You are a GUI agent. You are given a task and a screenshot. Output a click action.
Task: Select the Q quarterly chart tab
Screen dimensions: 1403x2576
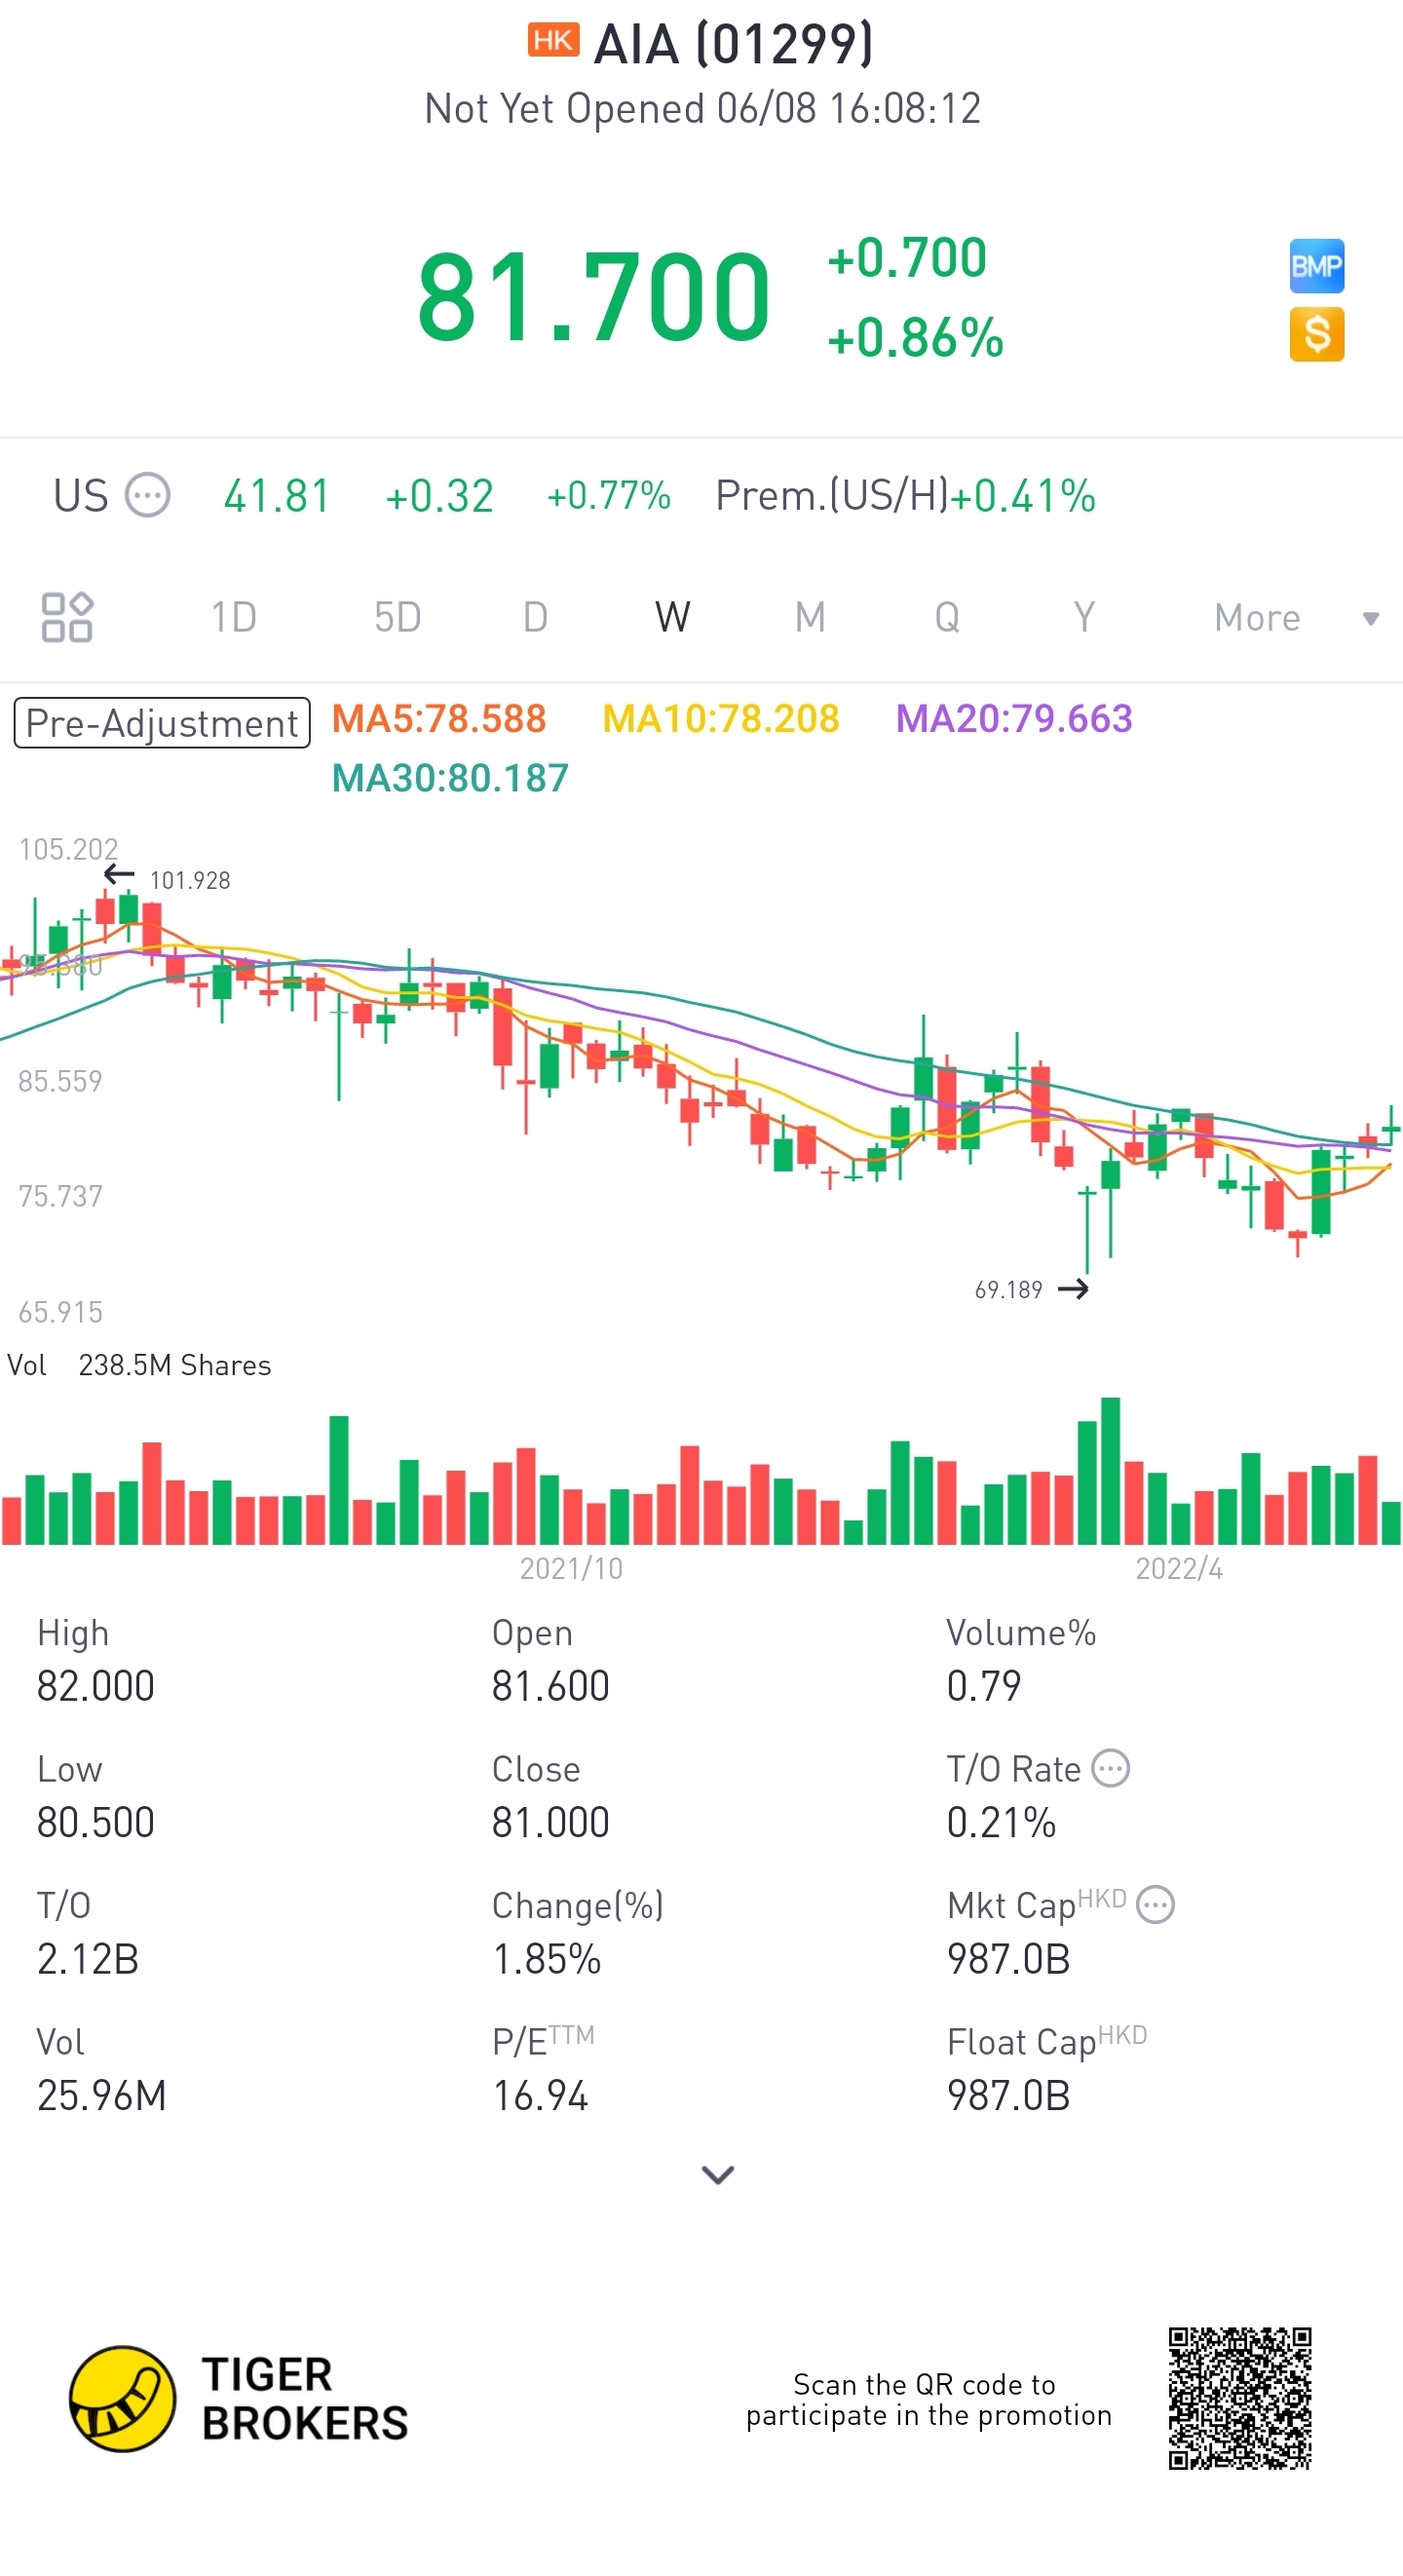[x=947, y=617]
